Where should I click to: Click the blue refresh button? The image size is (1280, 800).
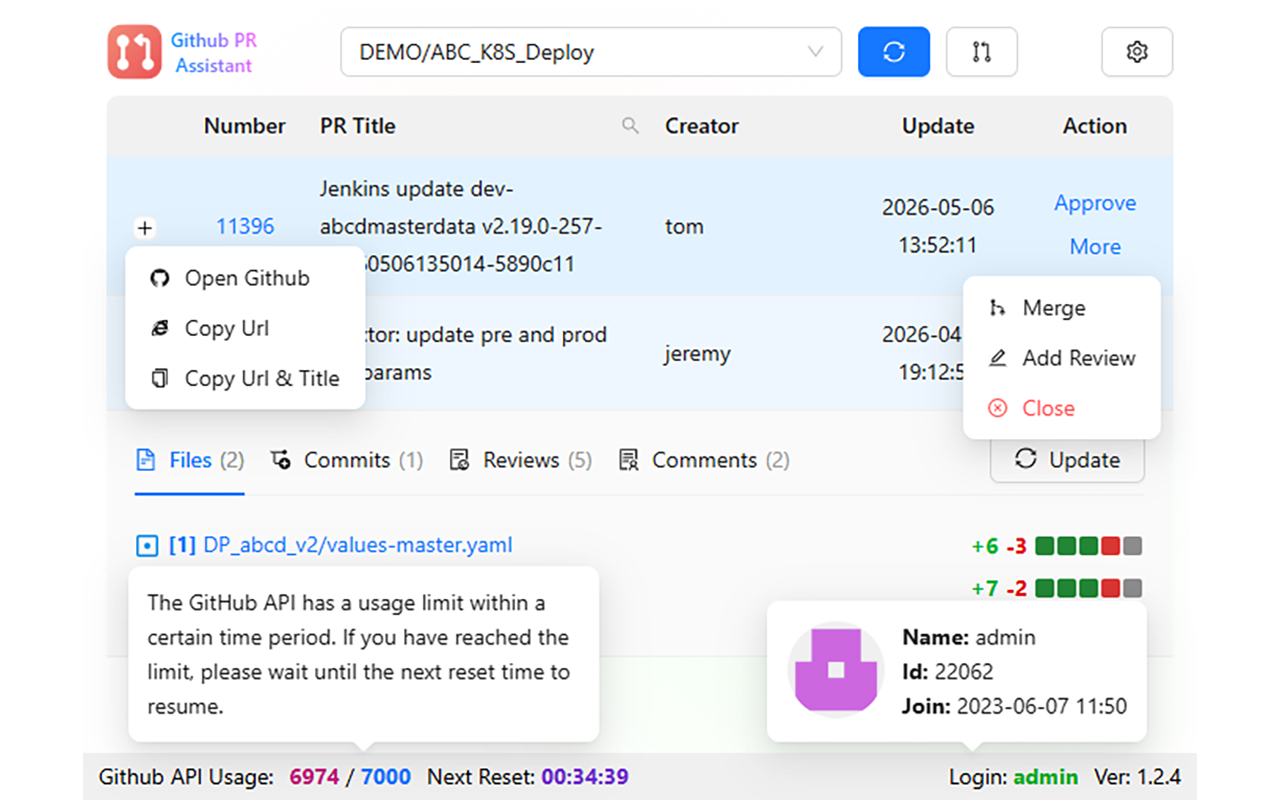point(894,52)
